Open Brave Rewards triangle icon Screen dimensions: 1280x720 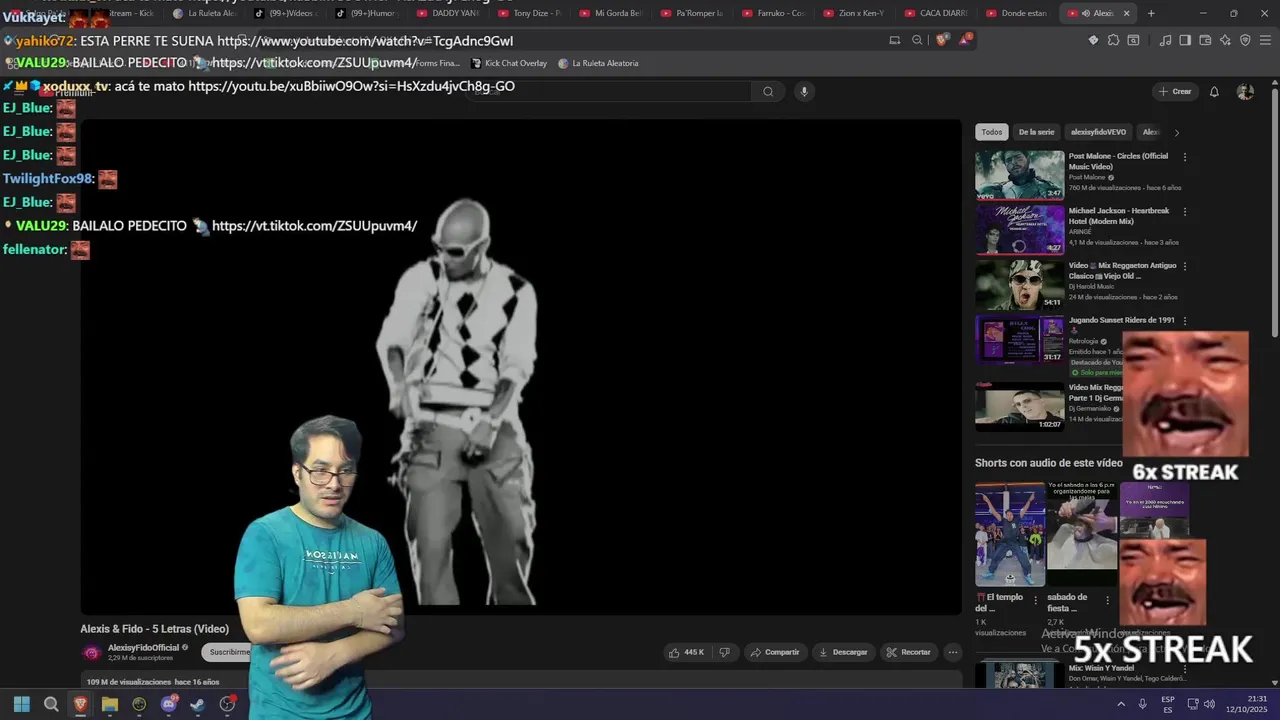pyautogui.click(x=965, y=40)
